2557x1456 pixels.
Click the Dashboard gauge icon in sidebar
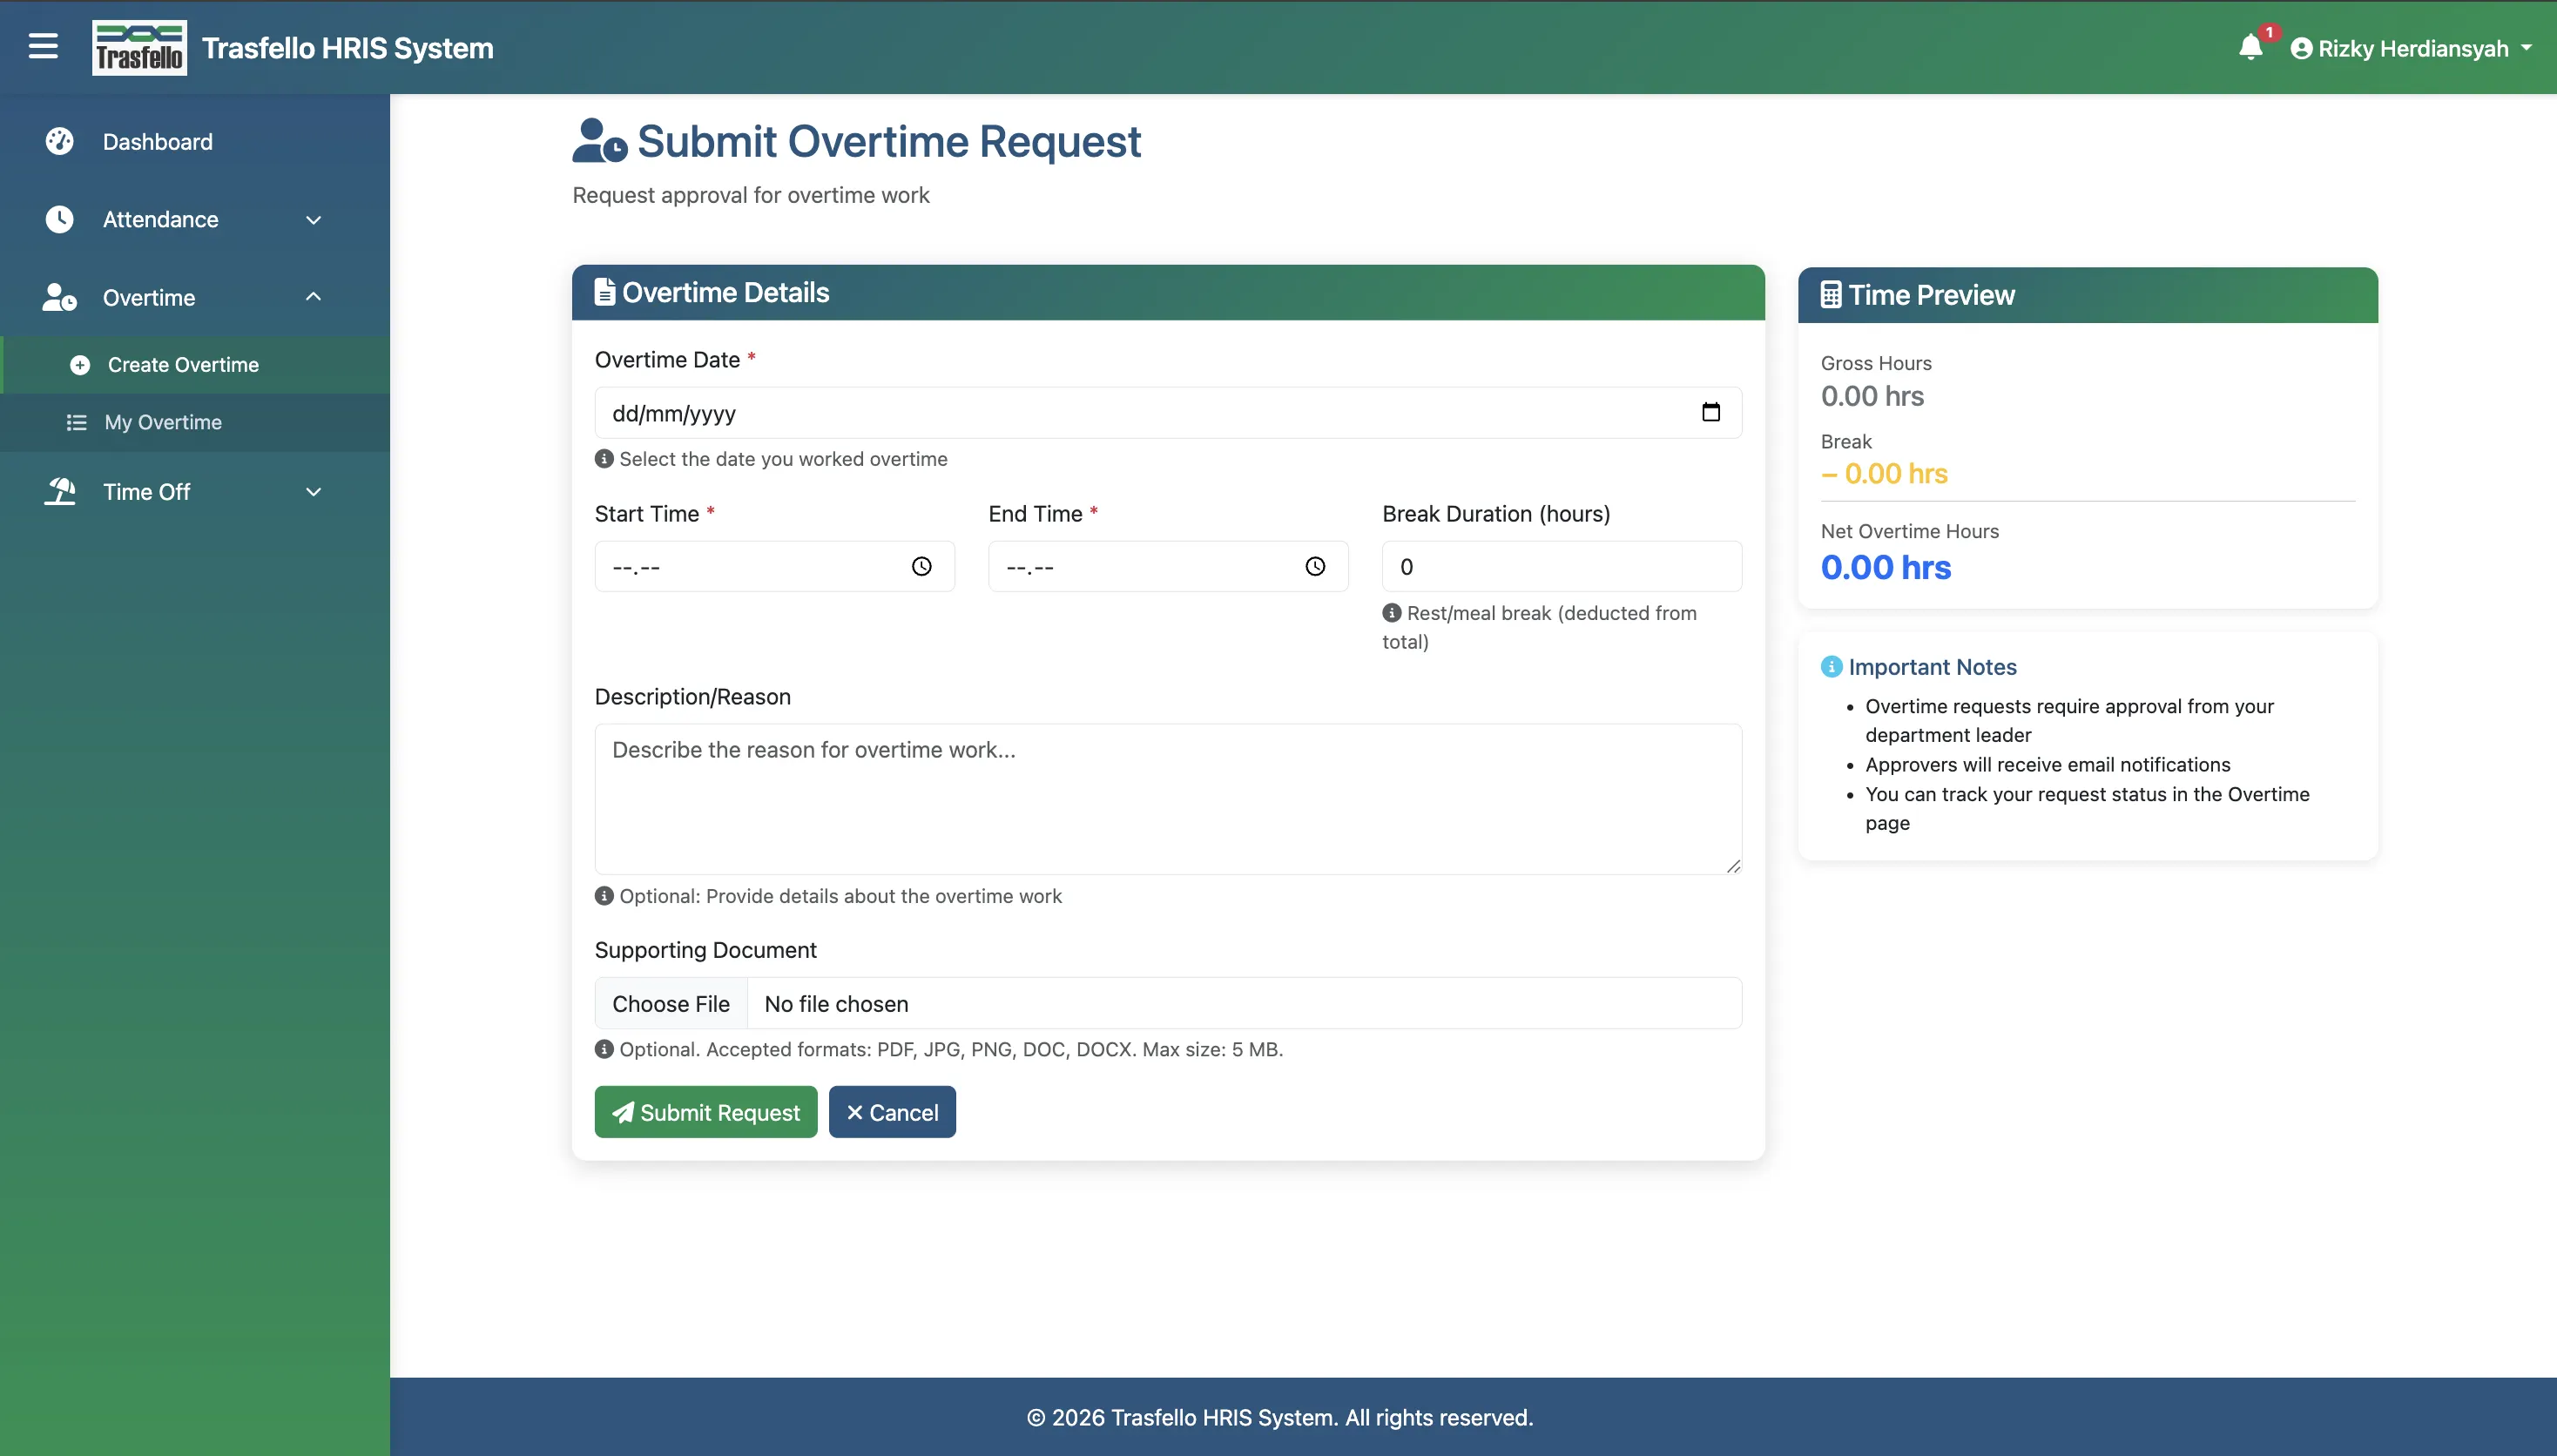pos(60,141)
